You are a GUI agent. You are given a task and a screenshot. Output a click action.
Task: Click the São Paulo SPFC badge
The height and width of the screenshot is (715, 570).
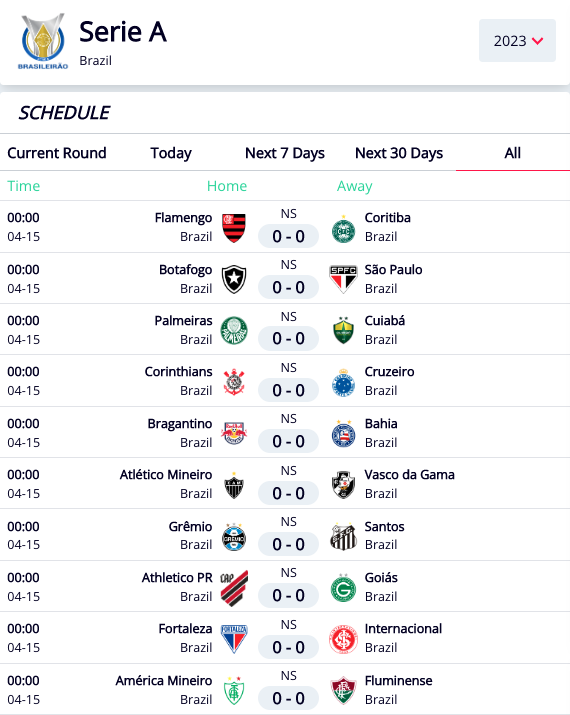(343, 279)
